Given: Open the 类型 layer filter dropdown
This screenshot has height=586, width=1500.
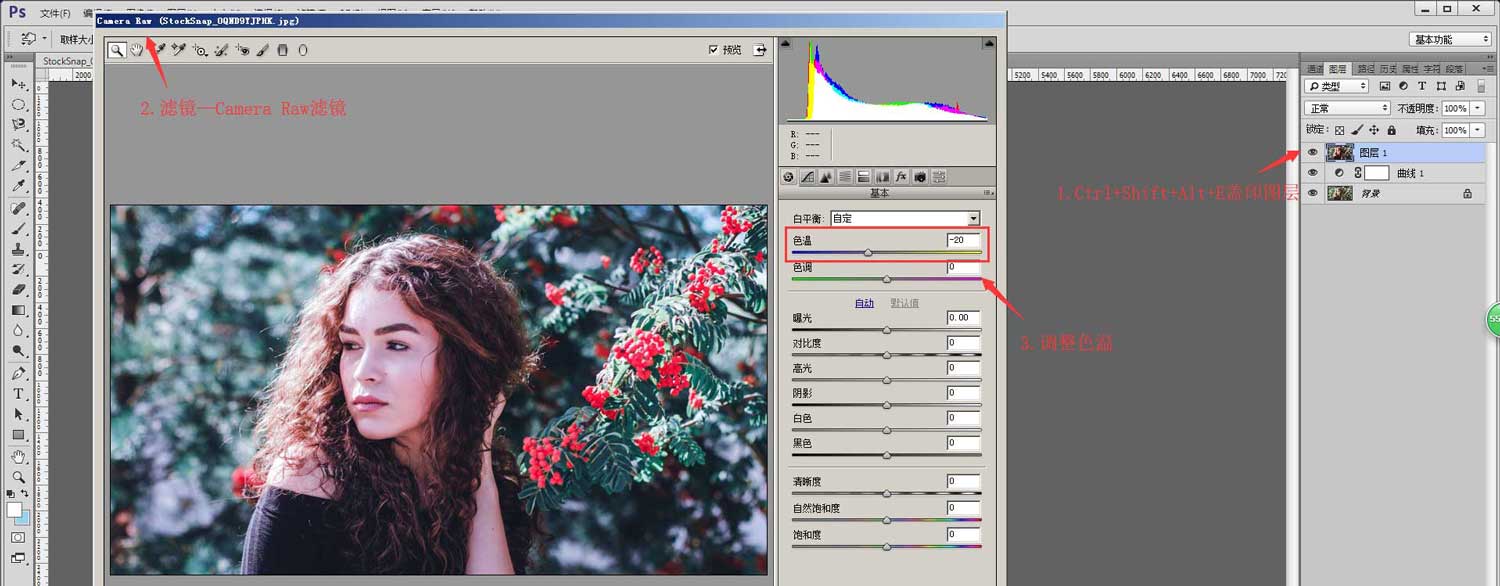Looking at the screenshot, I should [1337, 87].
